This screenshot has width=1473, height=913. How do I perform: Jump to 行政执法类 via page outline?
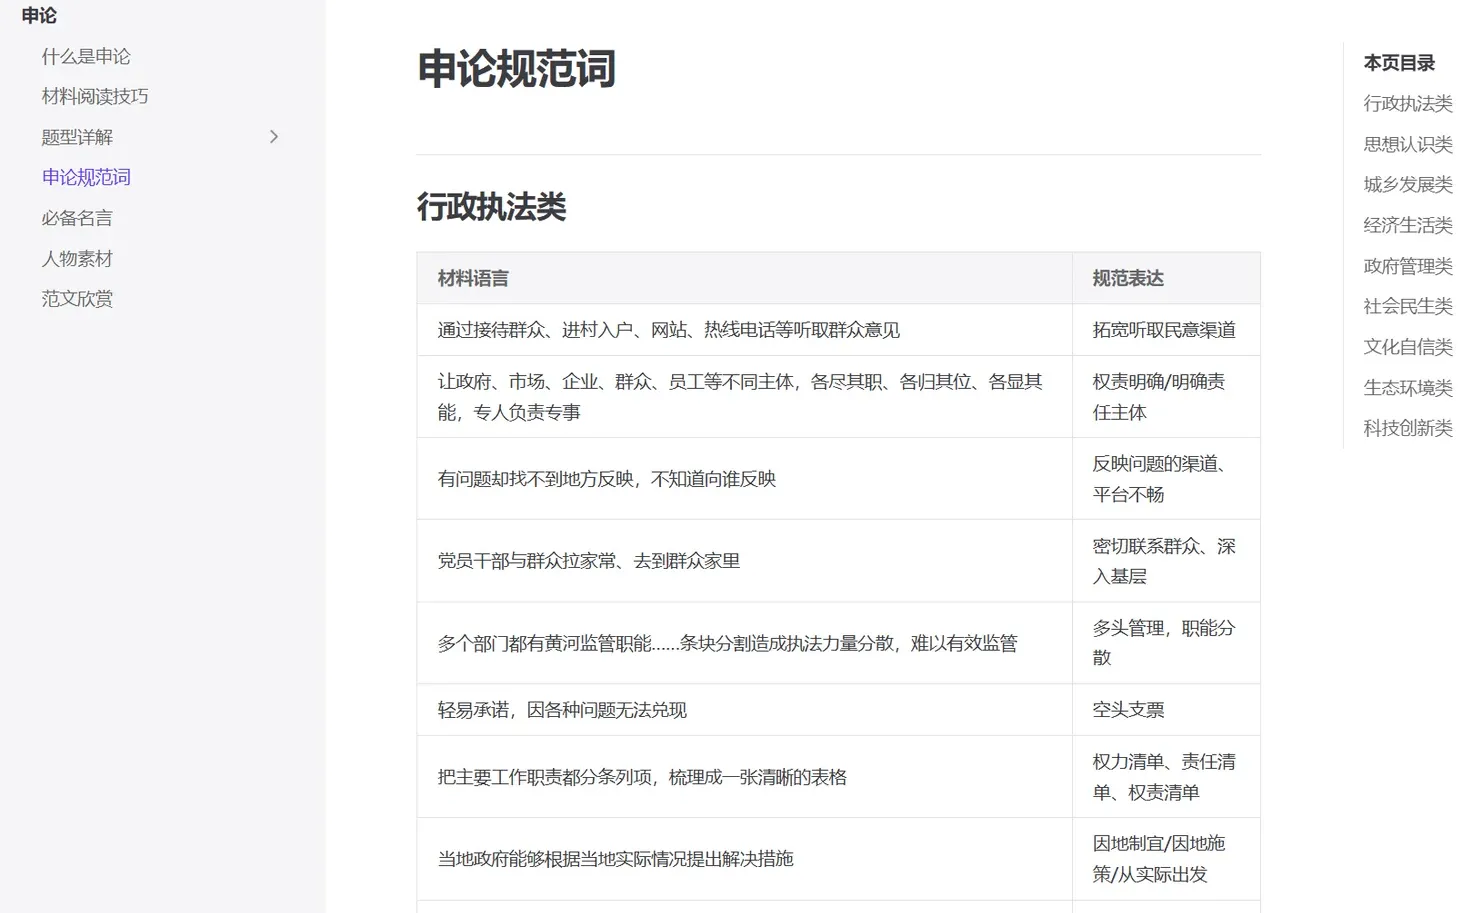click(1407, 103)
